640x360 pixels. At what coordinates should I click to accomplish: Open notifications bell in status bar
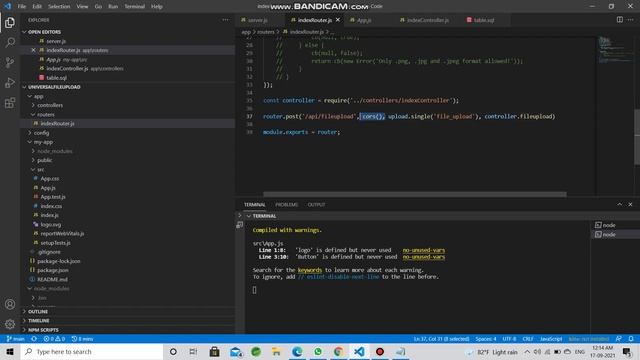pyautogui.click(x=631, y=339)
